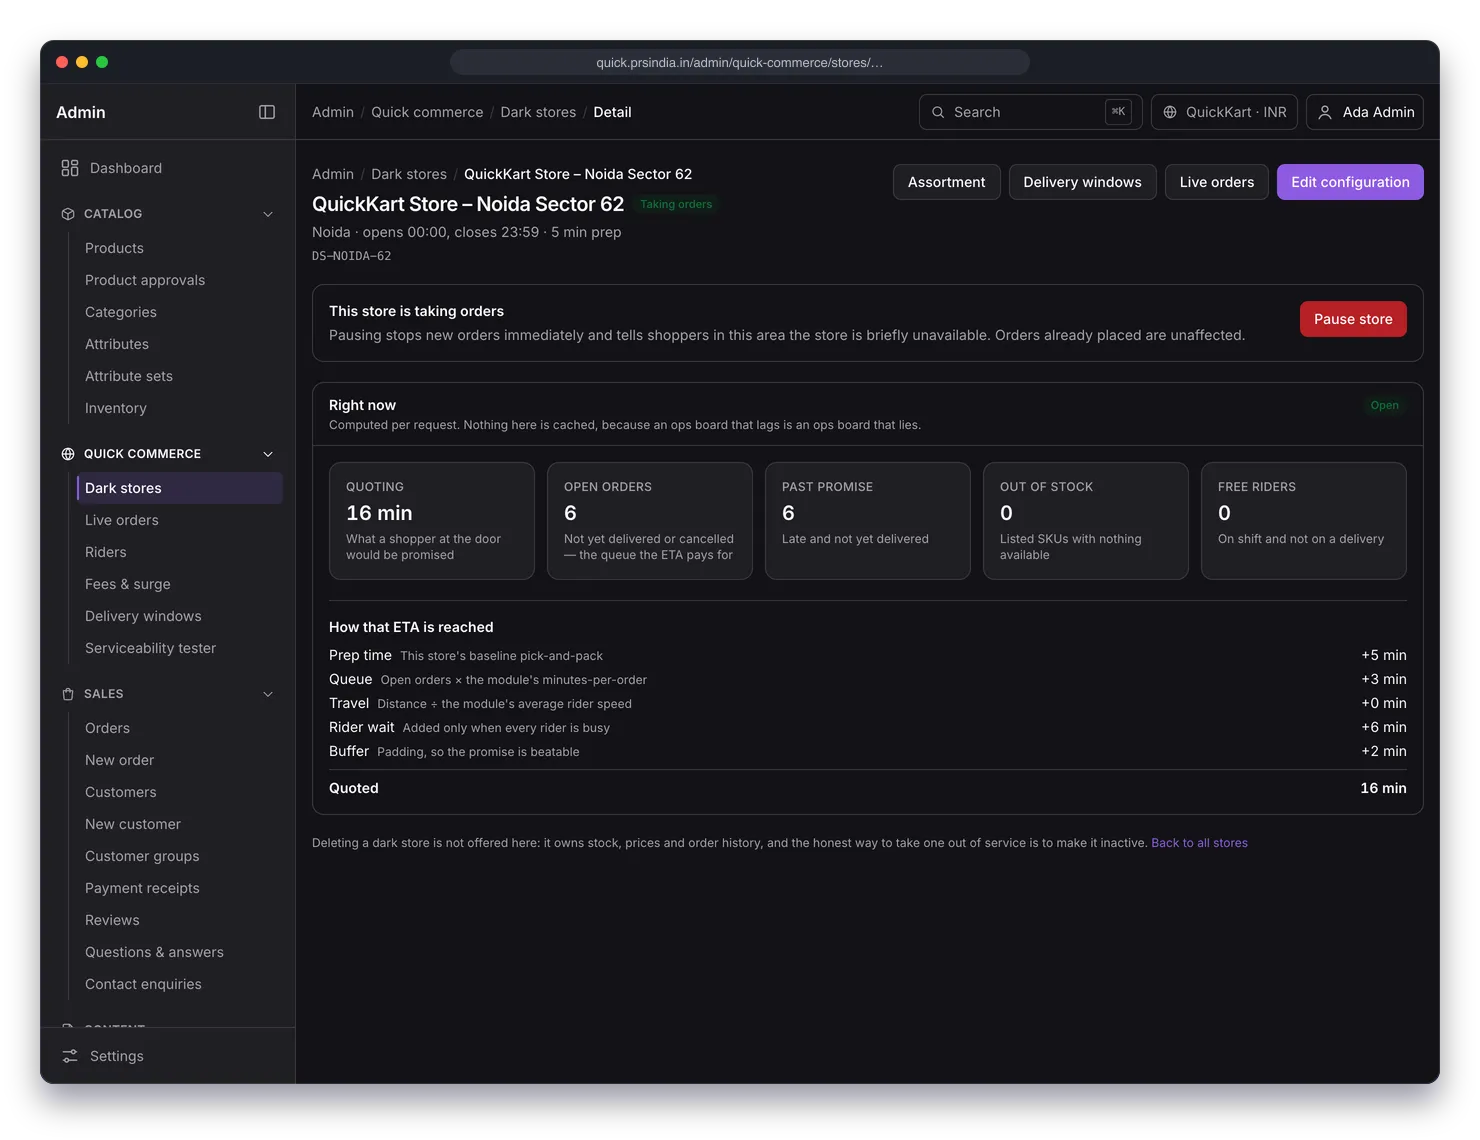The width and height of the screenshot is (1480, 1140).
Task: Open Questions & answers page
Action: [180, 952]
